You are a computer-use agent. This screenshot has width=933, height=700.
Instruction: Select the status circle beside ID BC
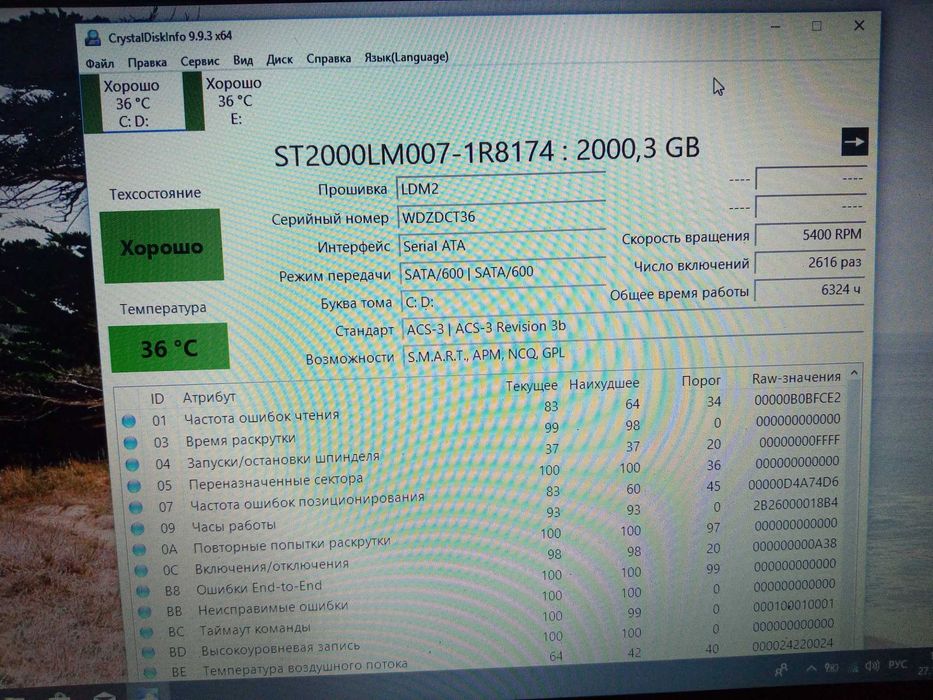[146, 632]
